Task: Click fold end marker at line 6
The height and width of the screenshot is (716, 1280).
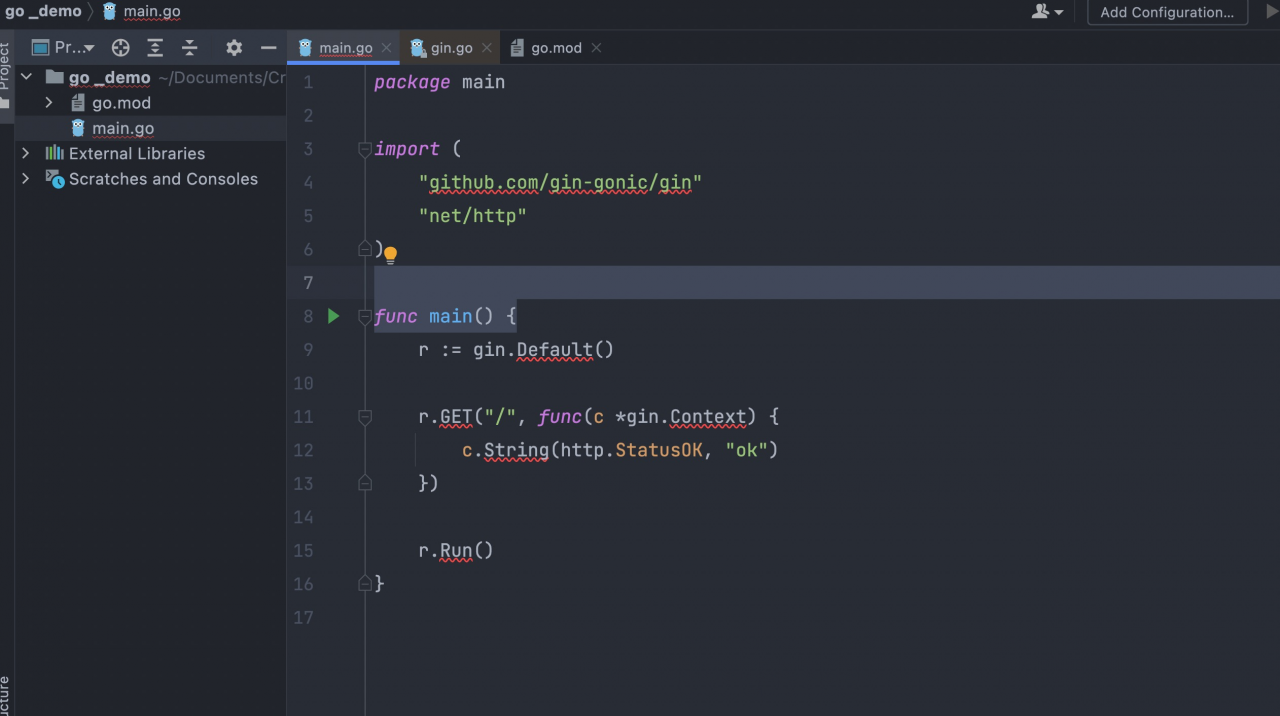Action: tap(365, 249)
